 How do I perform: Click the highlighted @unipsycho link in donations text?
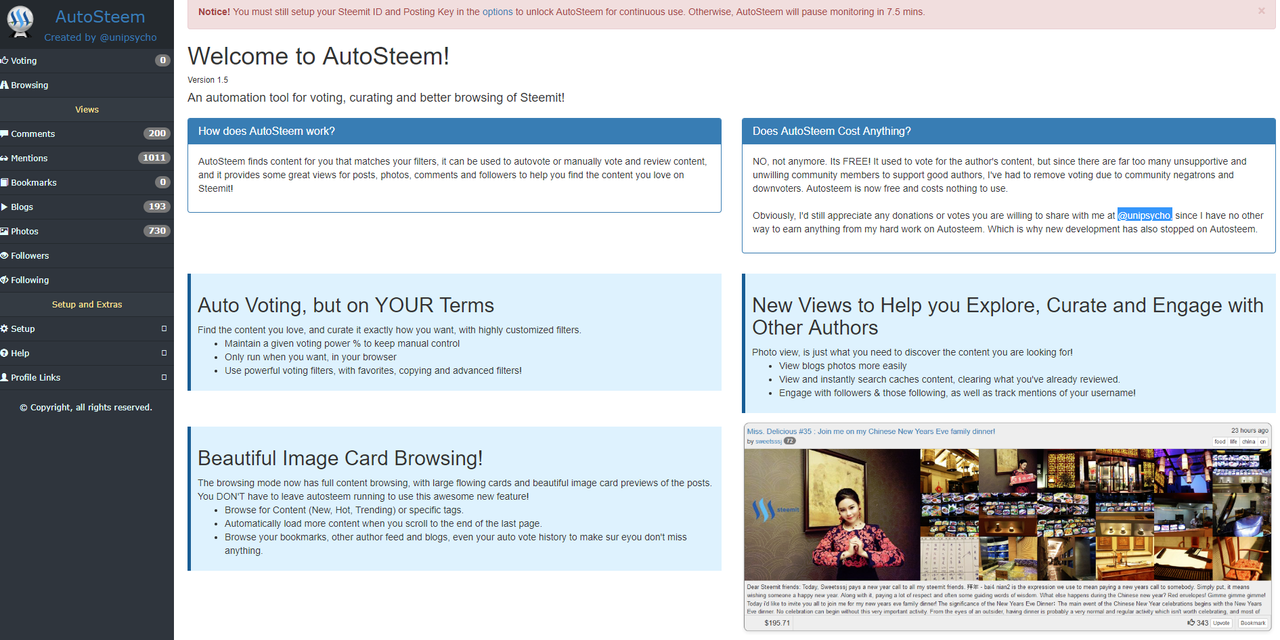(1144, 215)
